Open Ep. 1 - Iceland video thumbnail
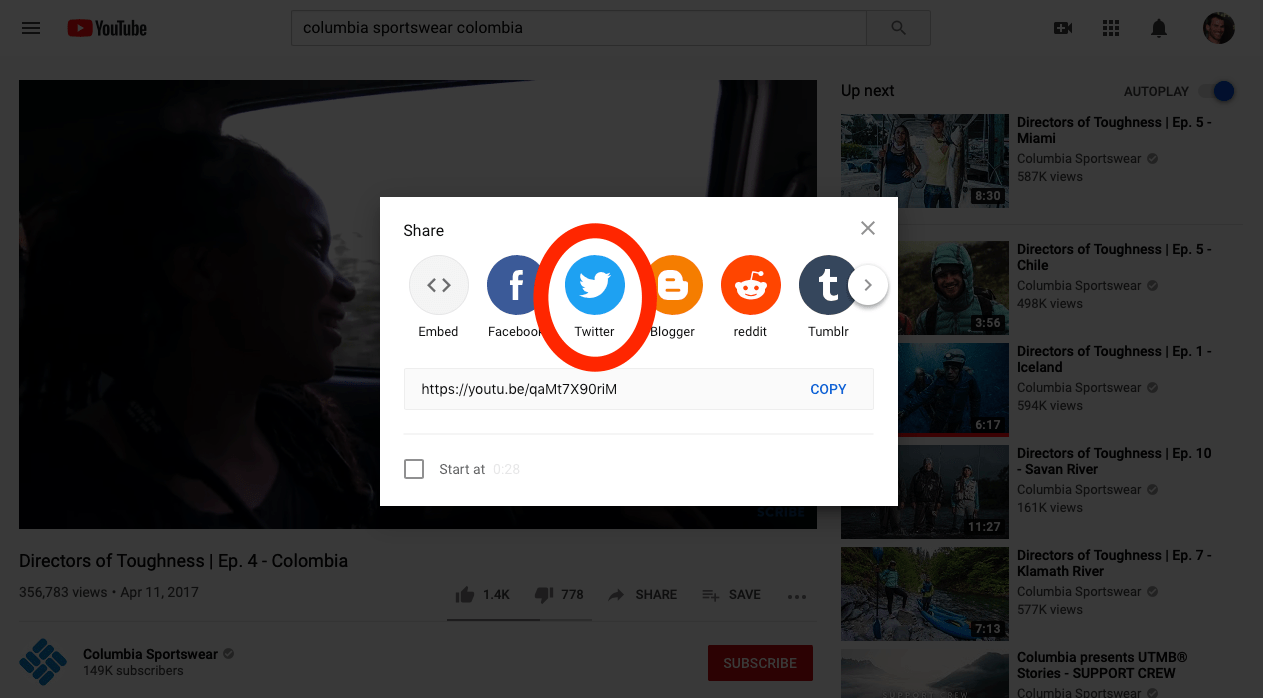The image size is (1263, 698). 925,390
